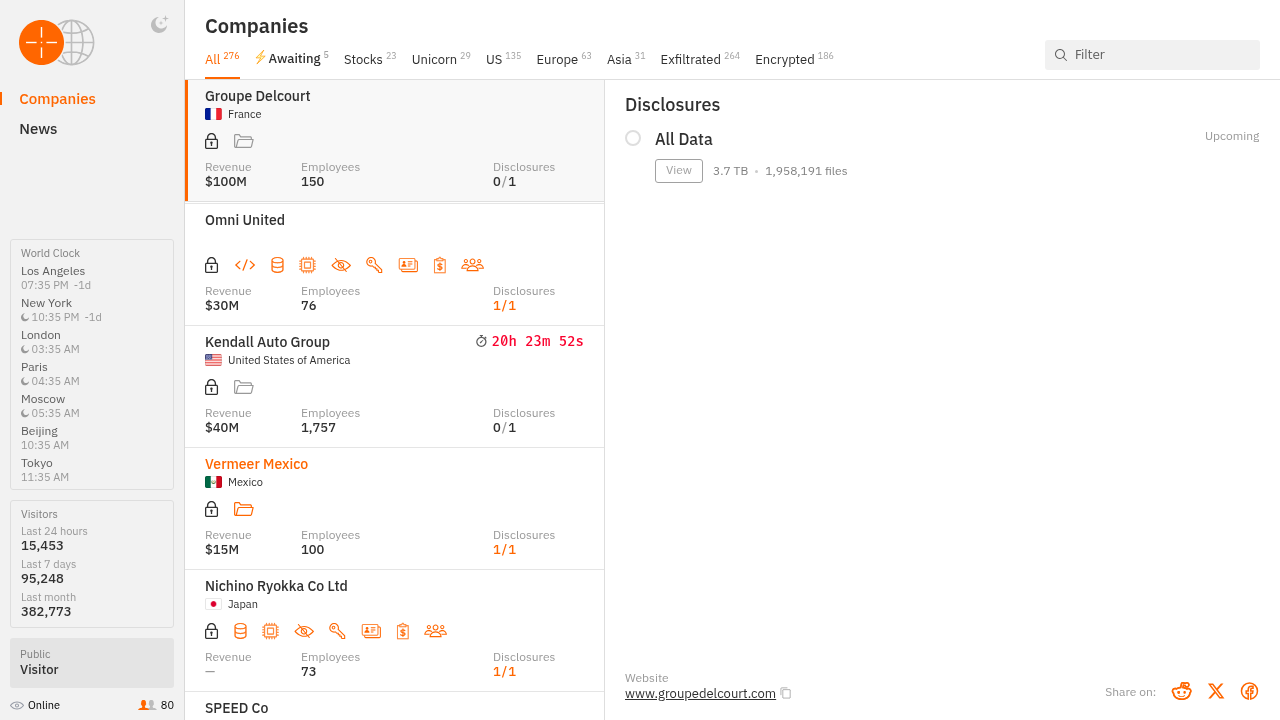The height and width of the screenshot is (720, 1280).
Task: Click Omni United processor chip icon
Action: click(307, 265)
